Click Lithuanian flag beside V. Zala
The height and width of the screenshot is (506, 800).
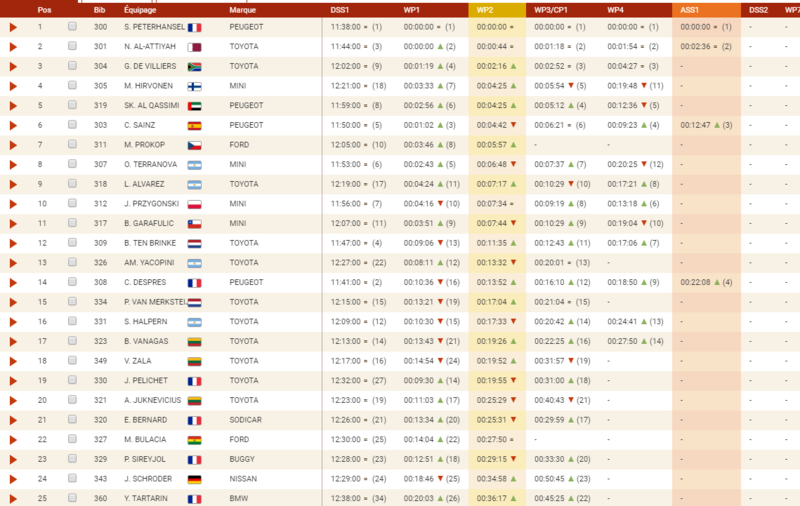coord(194,362)
